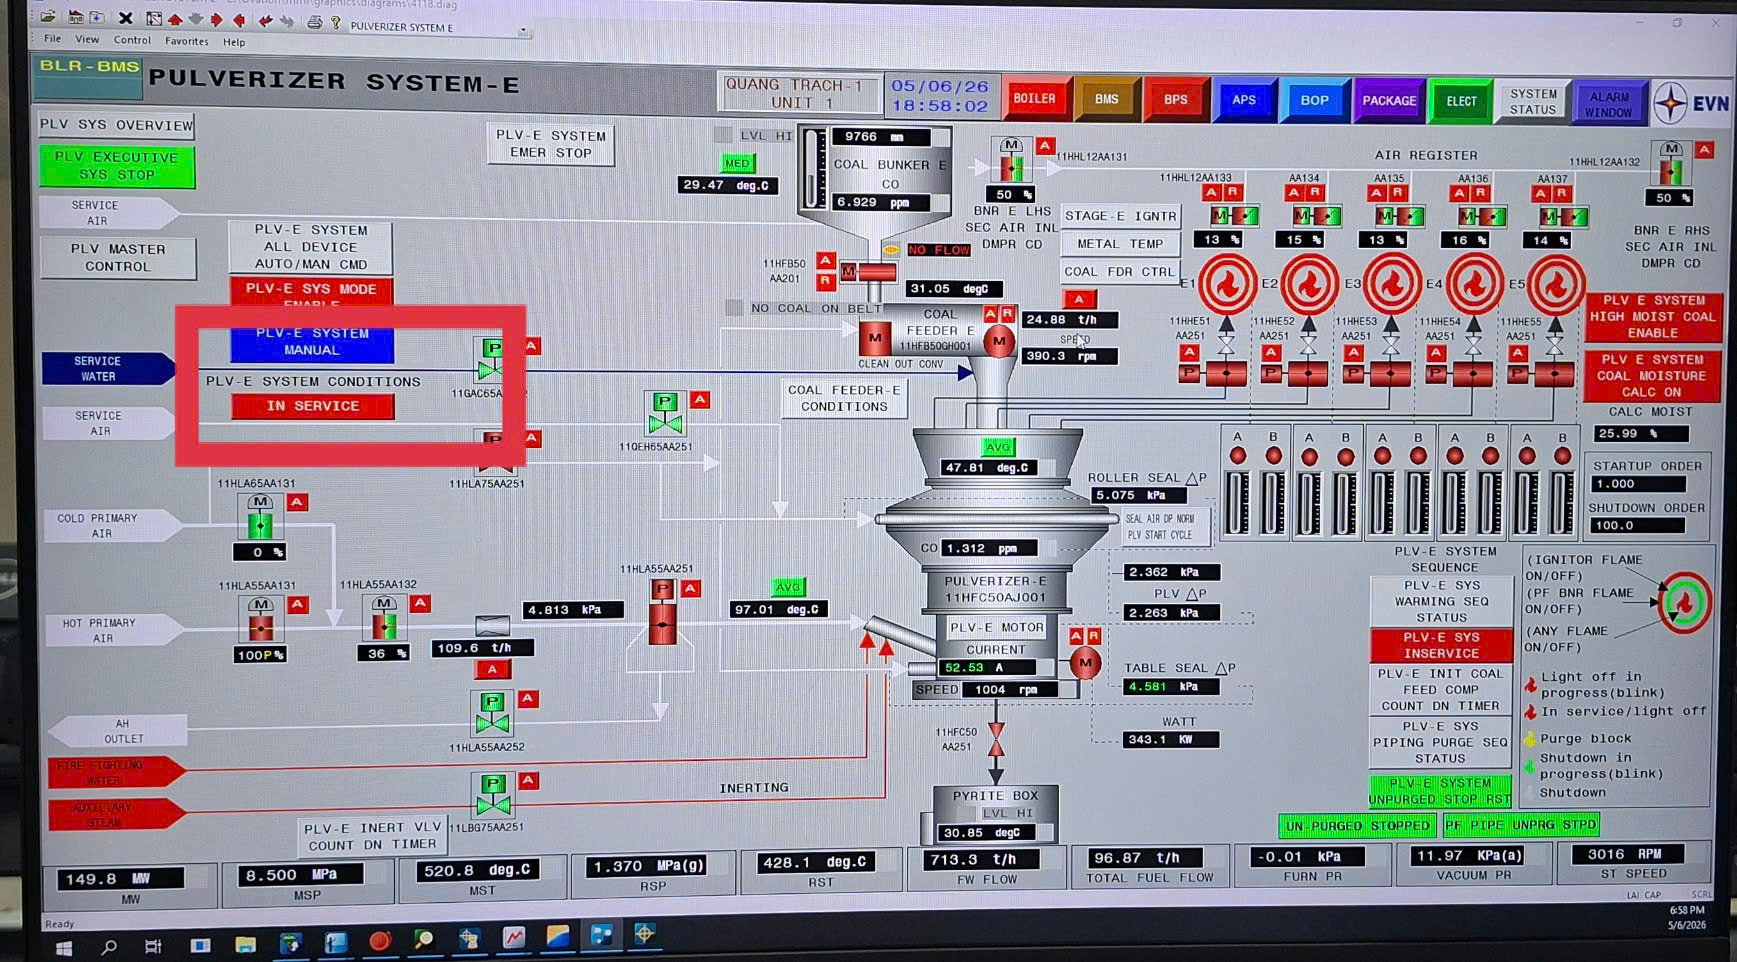
Task: Click the open folder toolbar icon
Action: [47, 18]
